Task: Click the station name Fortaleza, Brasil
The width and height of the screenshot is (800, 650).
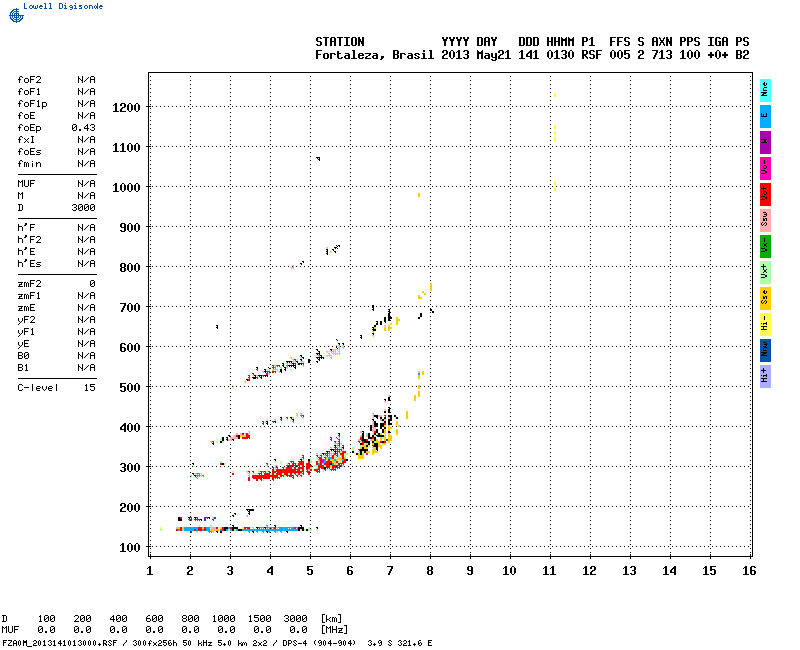Action: pyautogui.click(x=374, y=55)
